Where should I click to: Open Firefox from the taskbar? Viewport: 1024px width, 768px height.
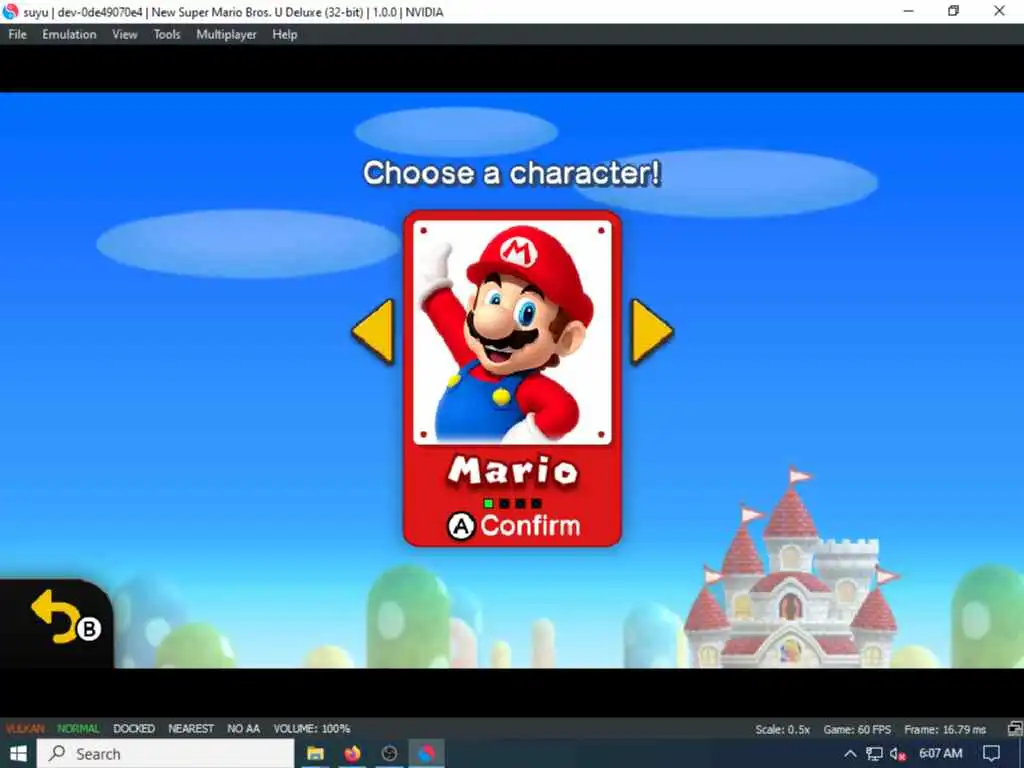click(353, 754)
